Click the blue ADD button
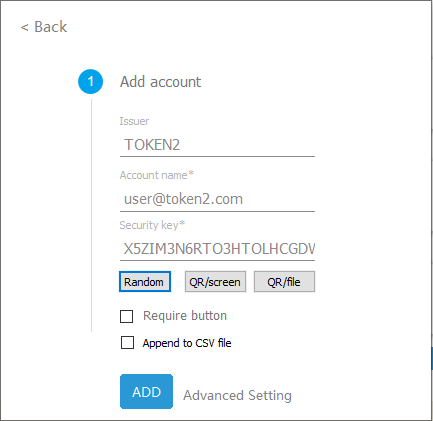Image resolution: width=433 pixels, height=421 pixels. [x=146, y=392]
